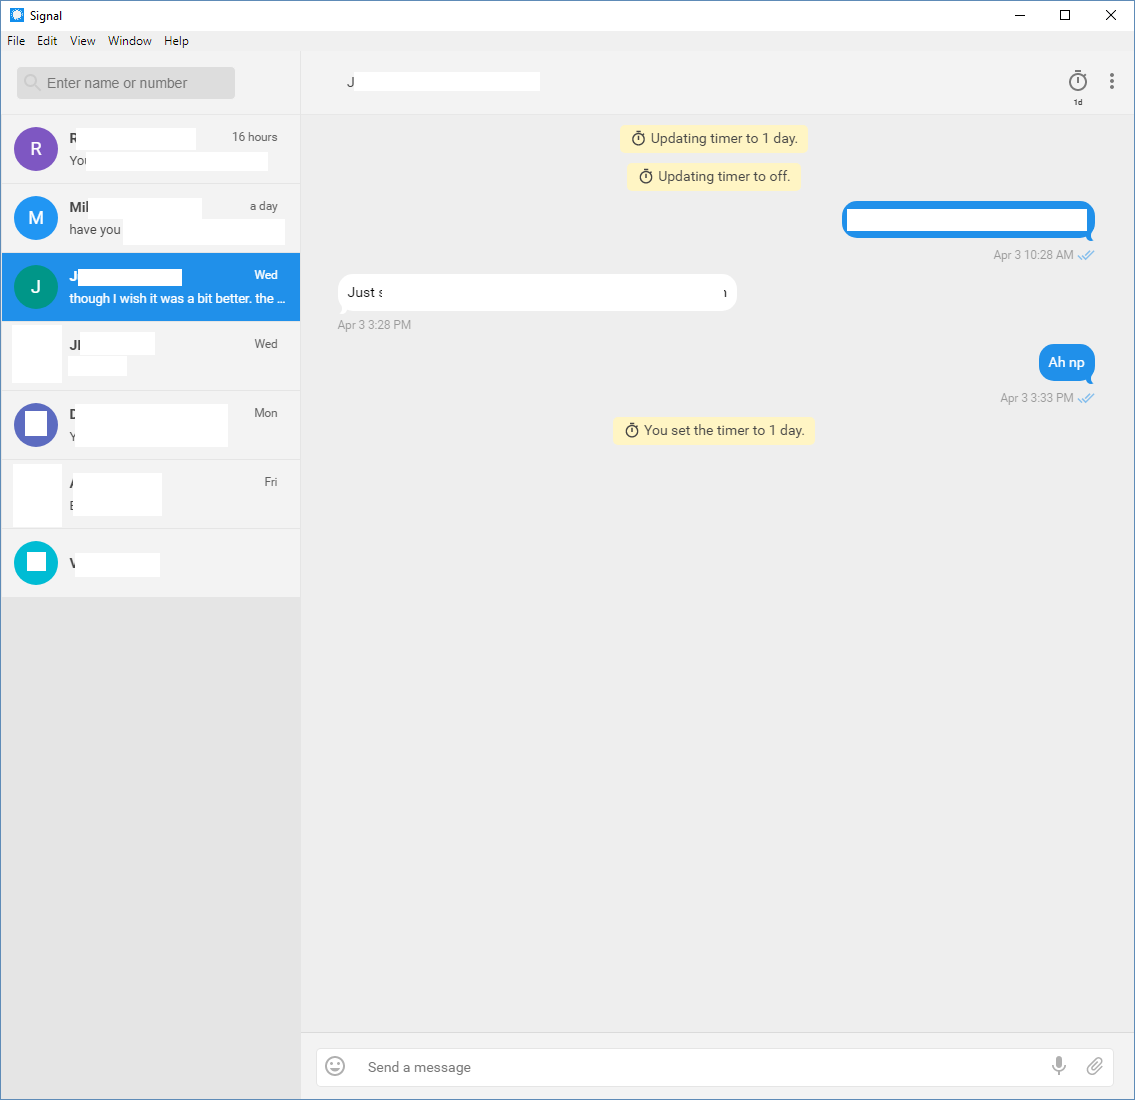This screenshot has height=1100, width=1135.
Task: Click the timer icon on 'You set the timer' banner
Action: [632, 430]
